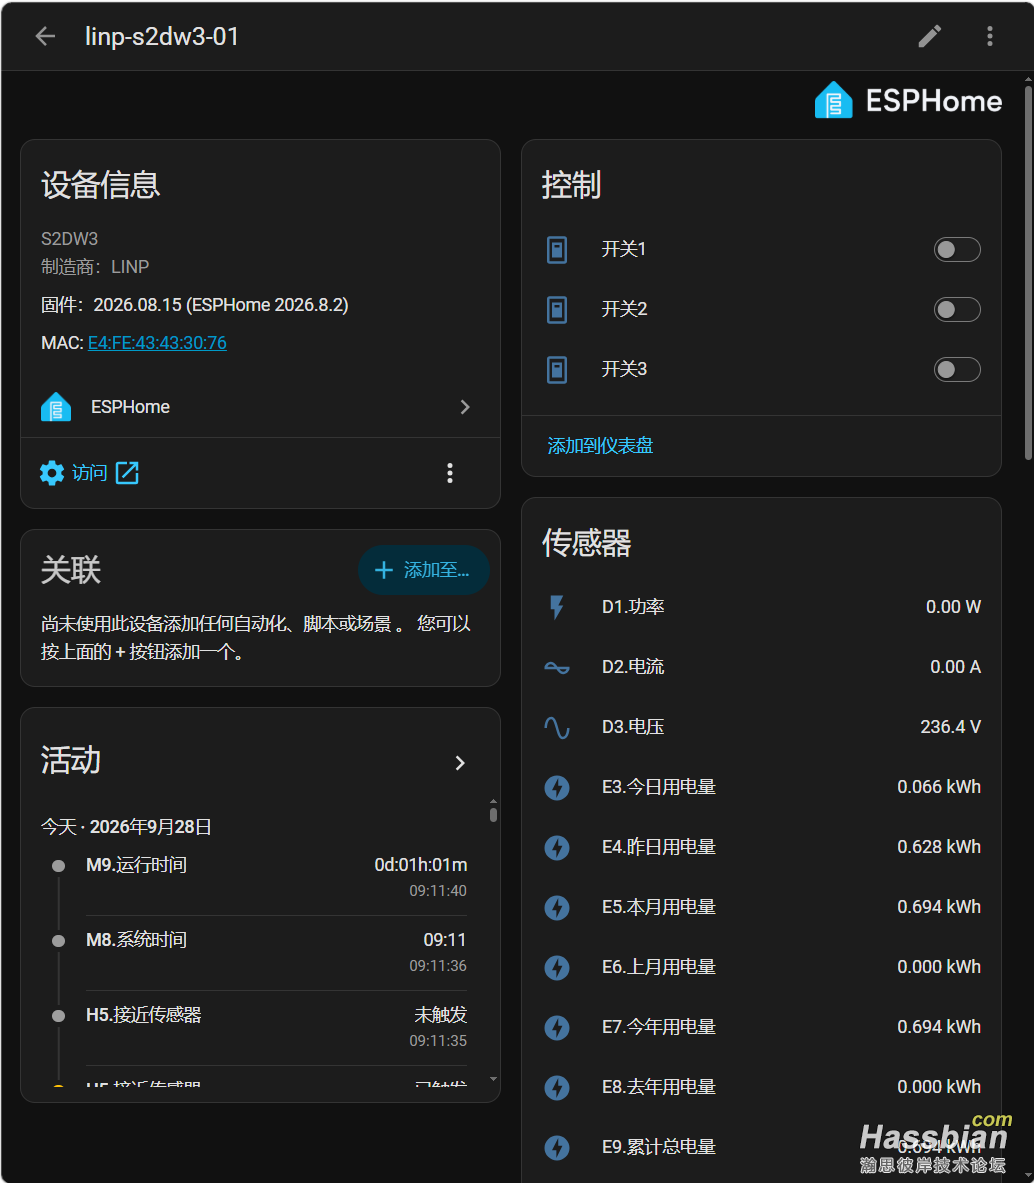This screenshot has height=1183, width=1034.
Task: Click the device title linp-s2dw3-01
Action: tap(162, 36)
